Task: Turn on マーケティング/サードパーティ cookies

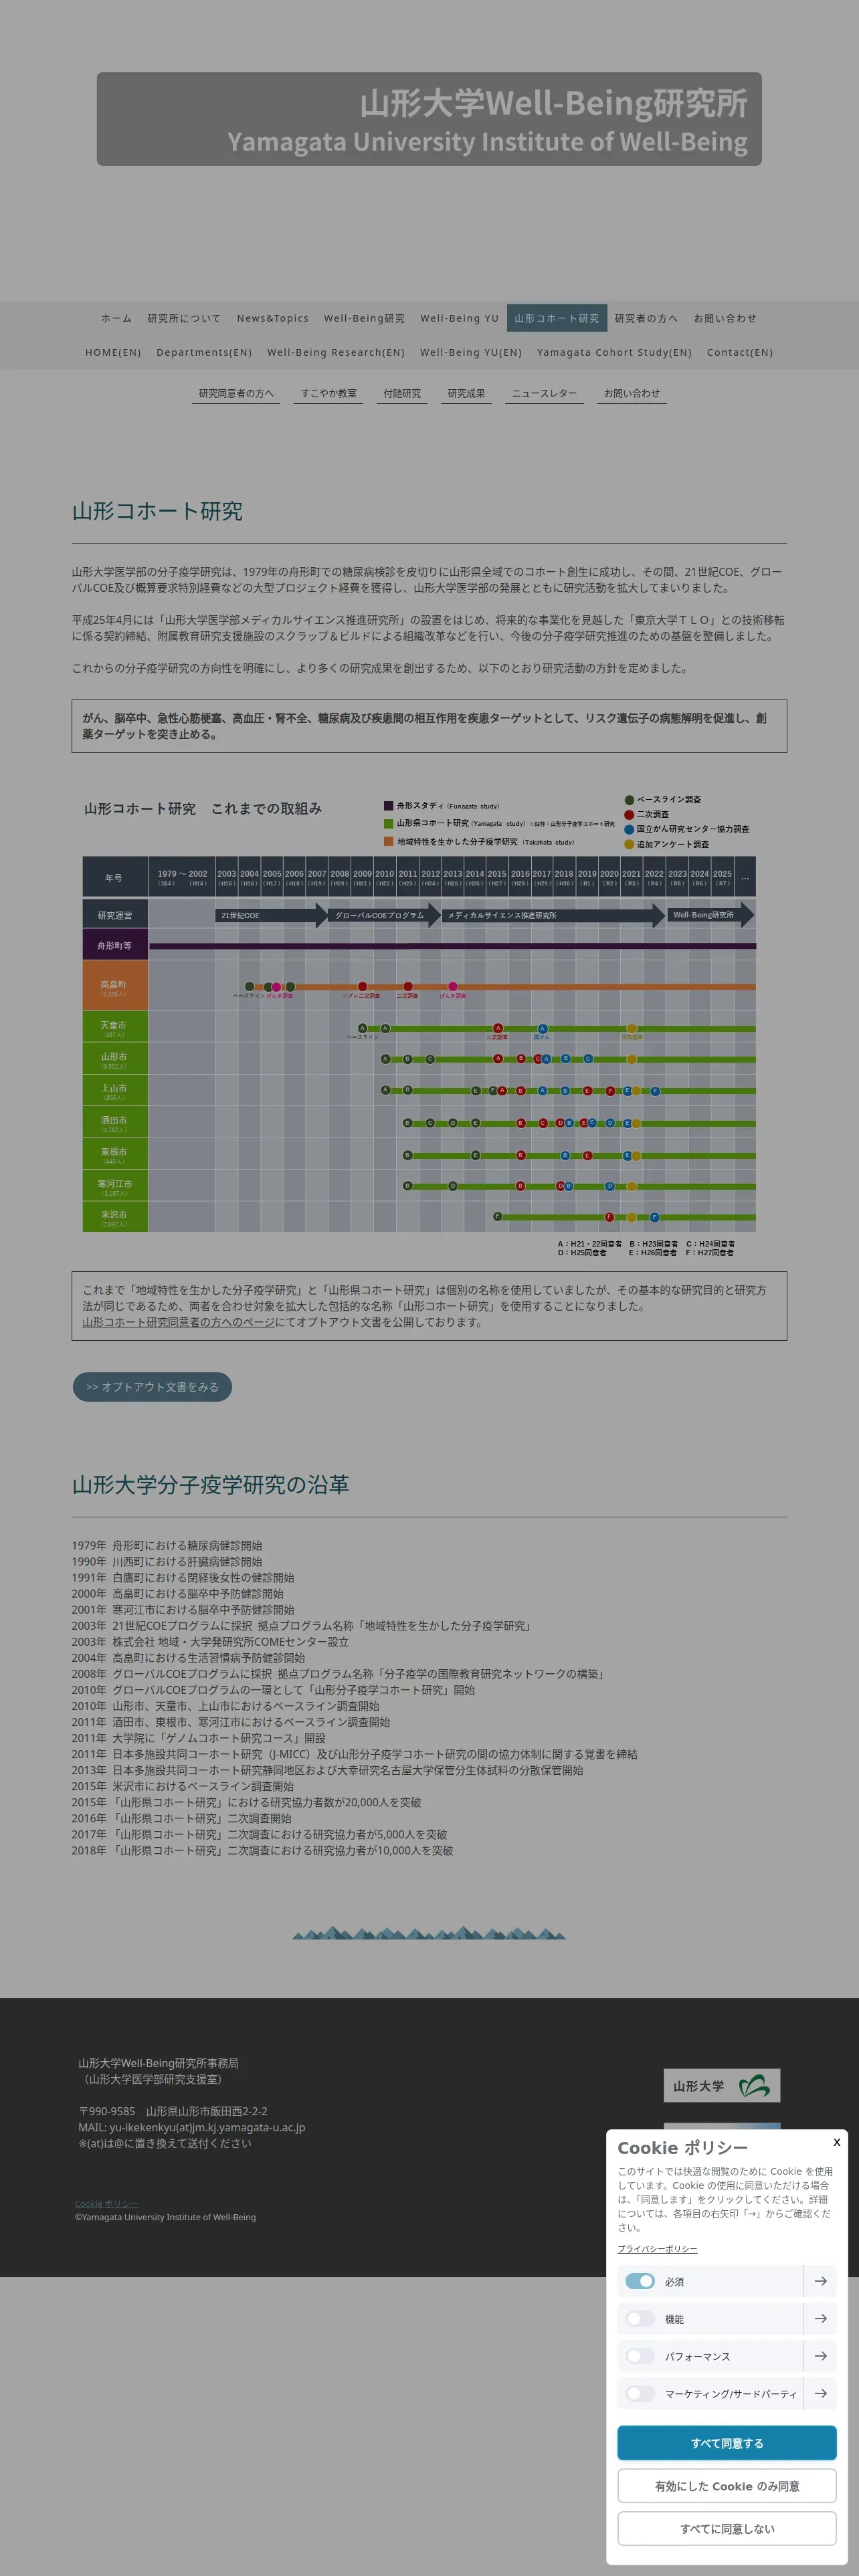Action: [640, 2393]
